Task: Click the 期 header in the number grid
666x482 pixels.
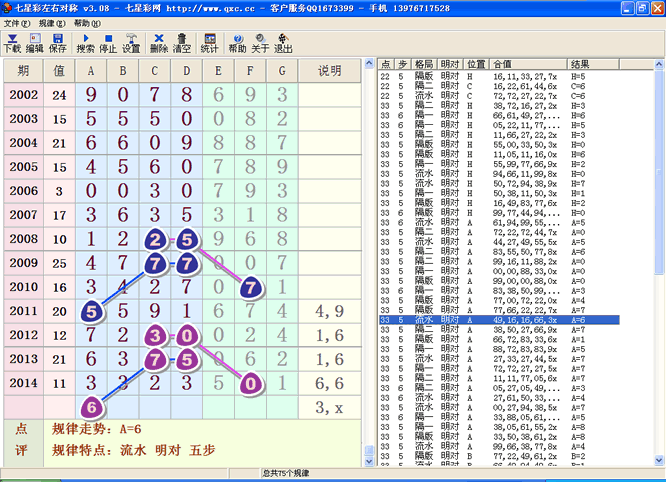Action: pos(23,70)
